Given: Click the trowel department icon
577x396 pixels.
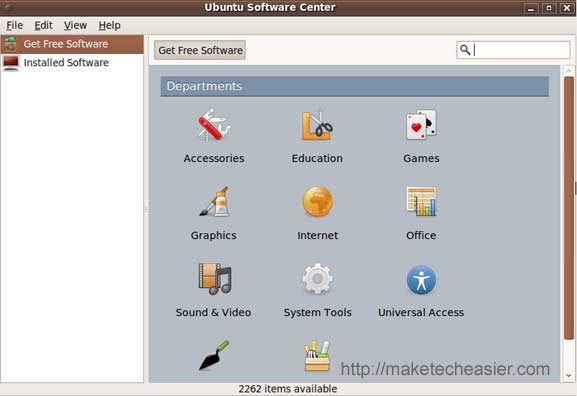Looking at the screenshot, I should [214, 356].
